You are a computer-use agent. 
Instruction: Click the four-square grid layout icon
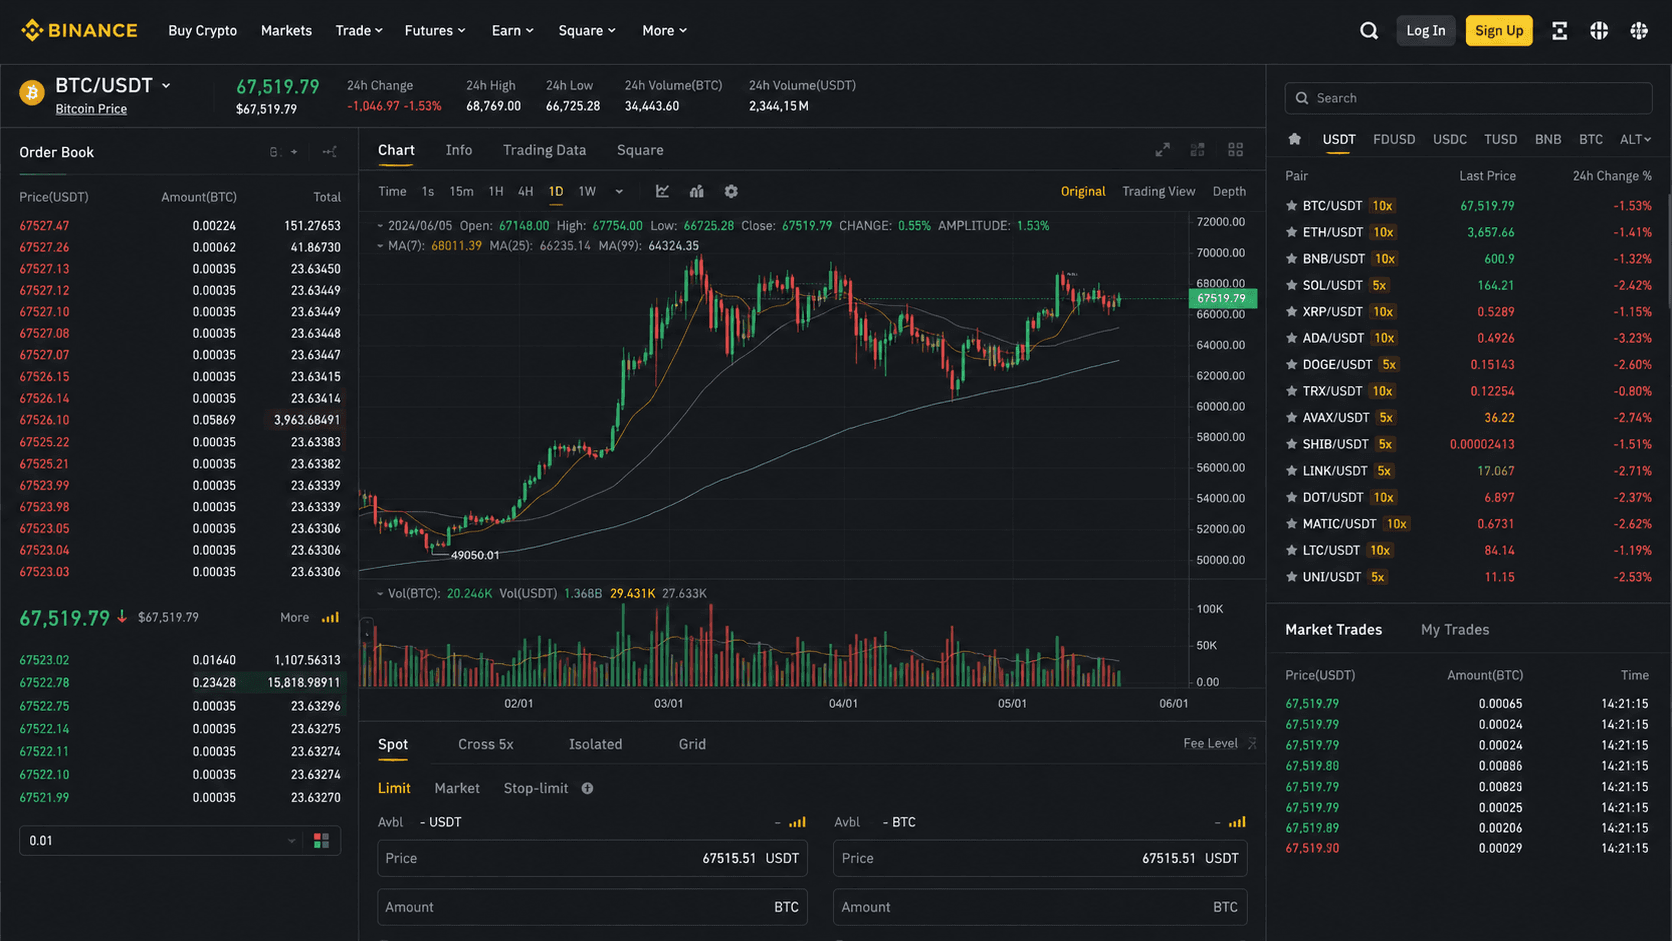[x=1236, y=150]
